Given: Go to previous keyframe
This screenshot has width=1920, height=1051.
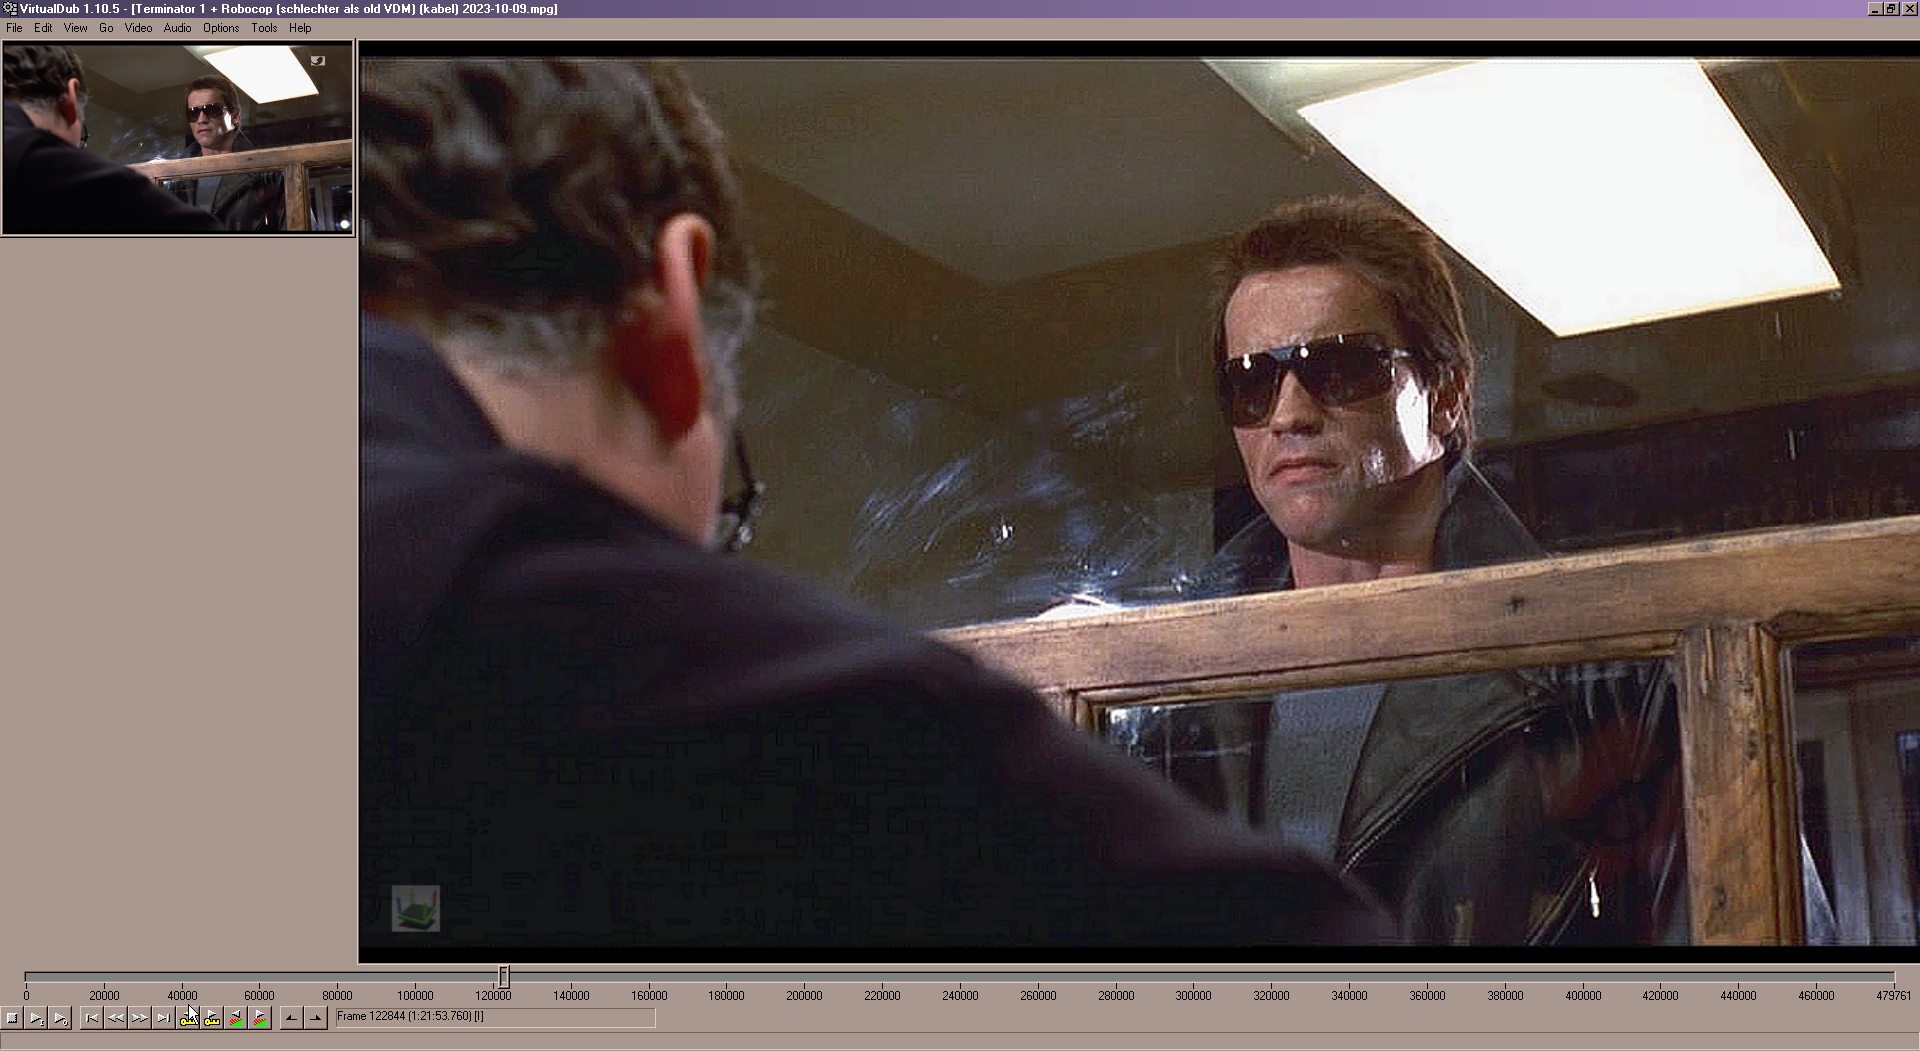Looking at the screenshot, I should tap(188, 1018).
